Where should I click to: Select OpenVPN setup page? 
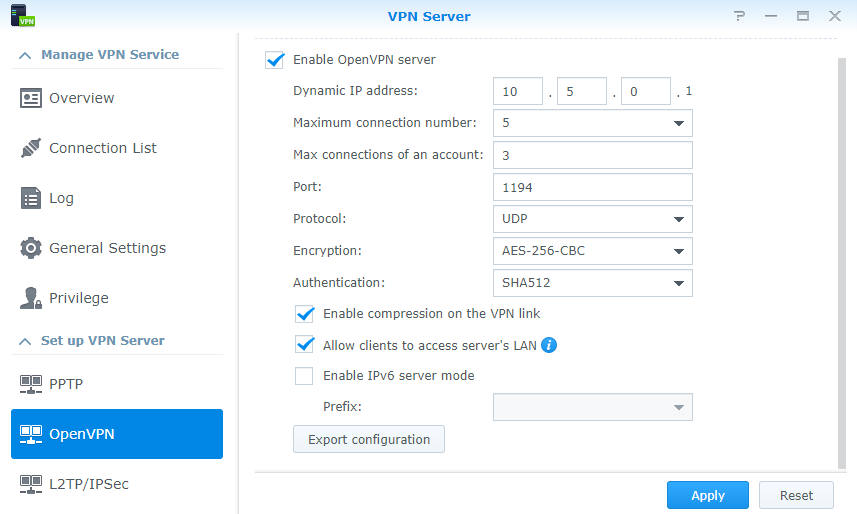click(x=117, y=434)
